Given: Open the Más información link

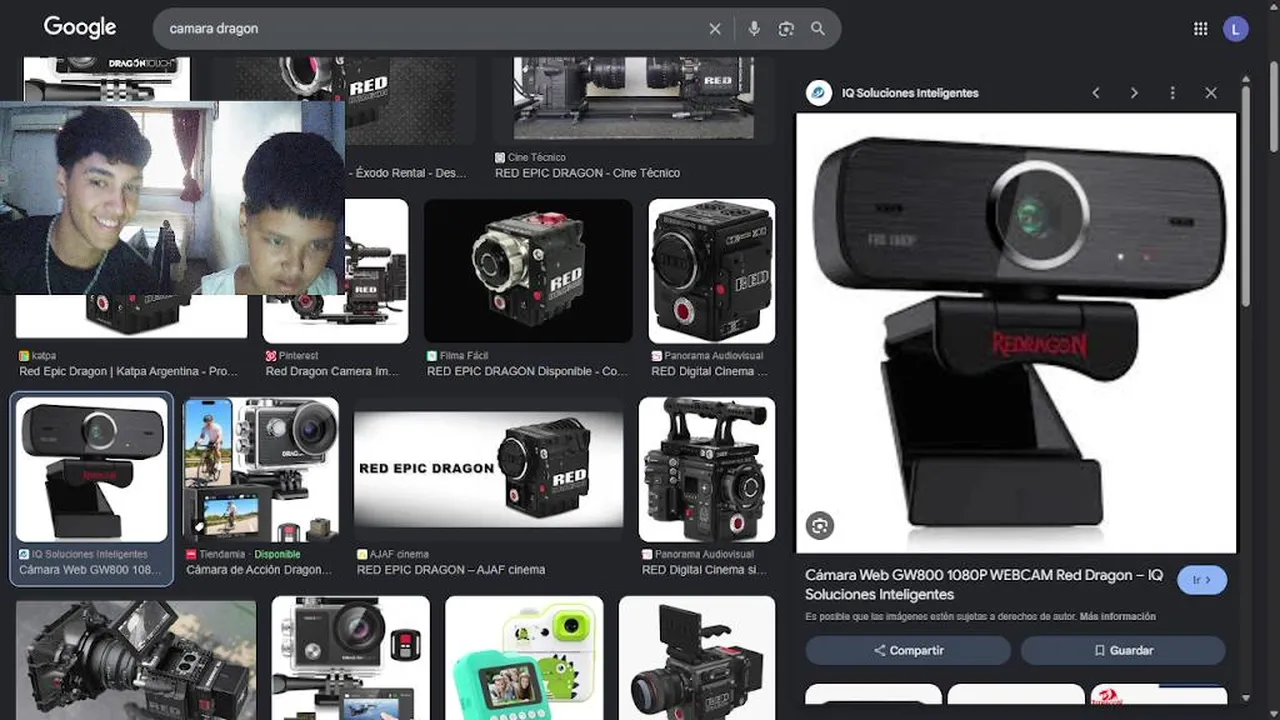Looking at the screenshot, I should (1118, 617).
